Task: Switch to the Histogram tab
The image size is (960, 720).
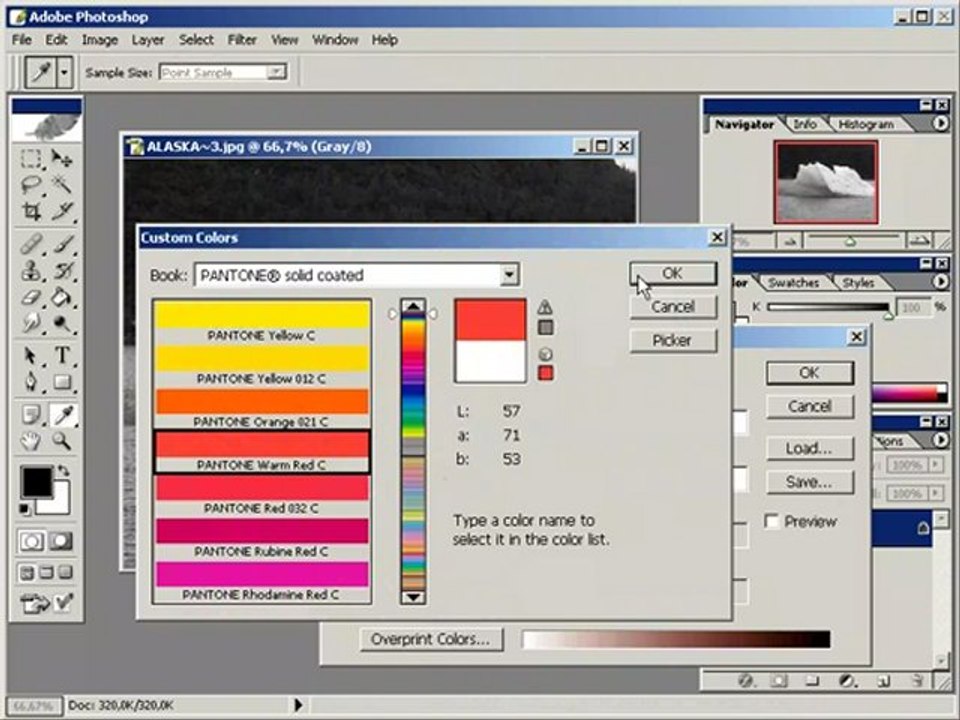Action: 866,124
